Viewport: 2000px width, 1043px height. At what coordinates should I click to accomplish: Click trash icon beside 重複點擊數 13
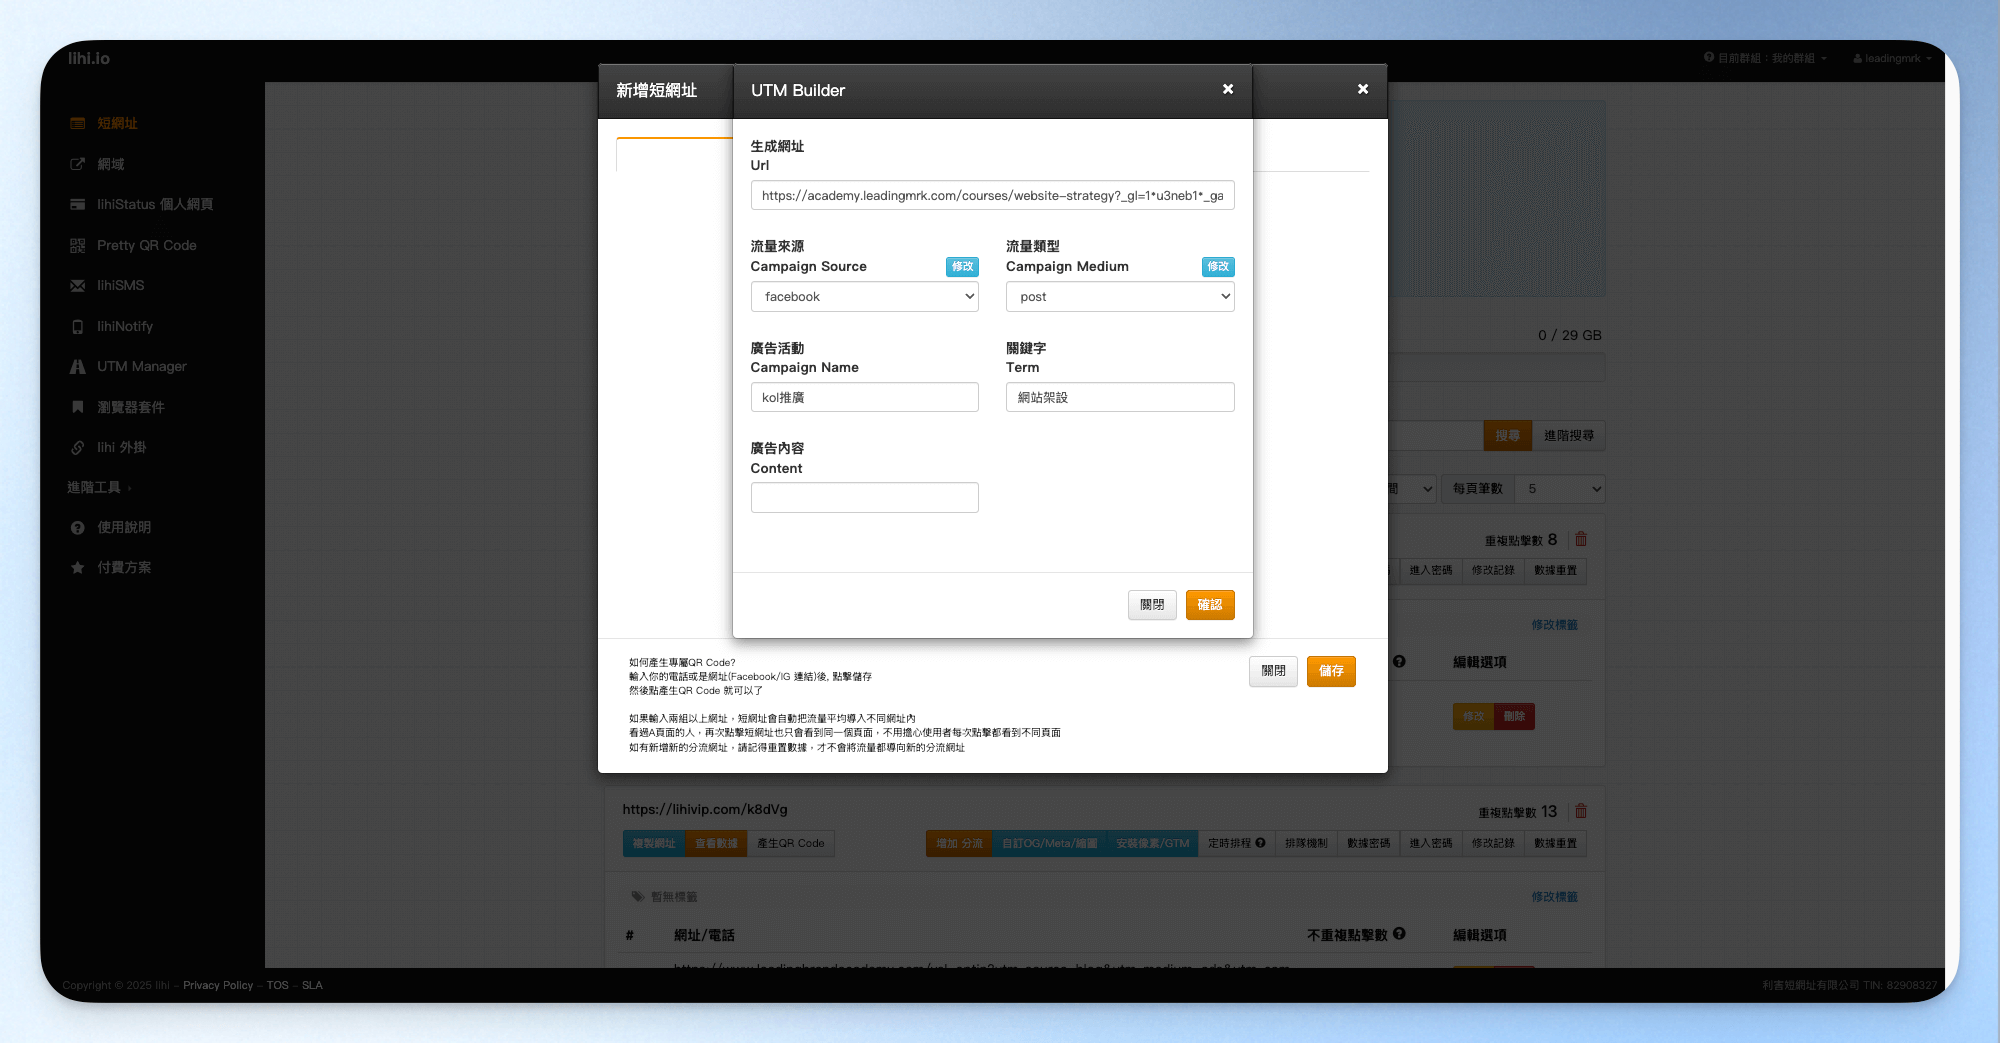tap(1581, 811)
